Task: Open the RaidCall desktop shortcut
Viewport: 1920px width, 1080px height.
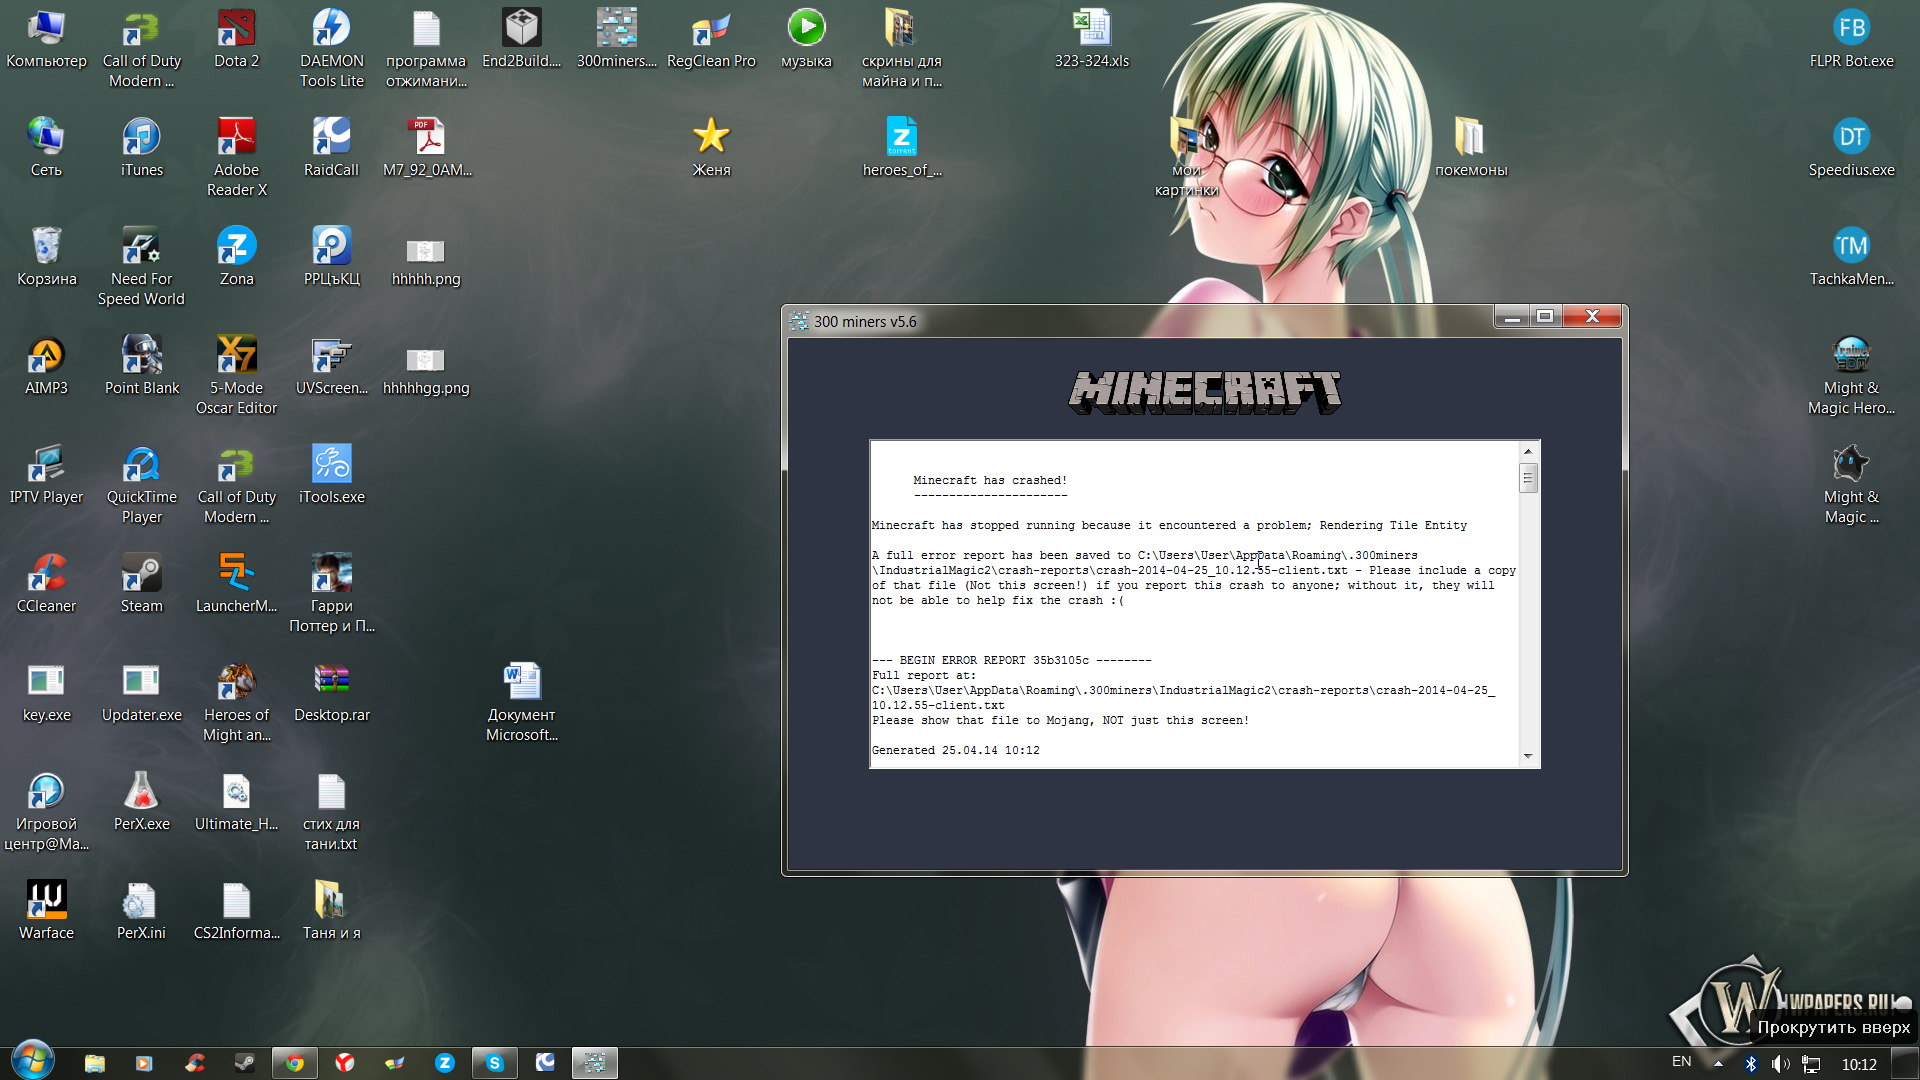Action: pyautogui.click(x=331, y=139)
